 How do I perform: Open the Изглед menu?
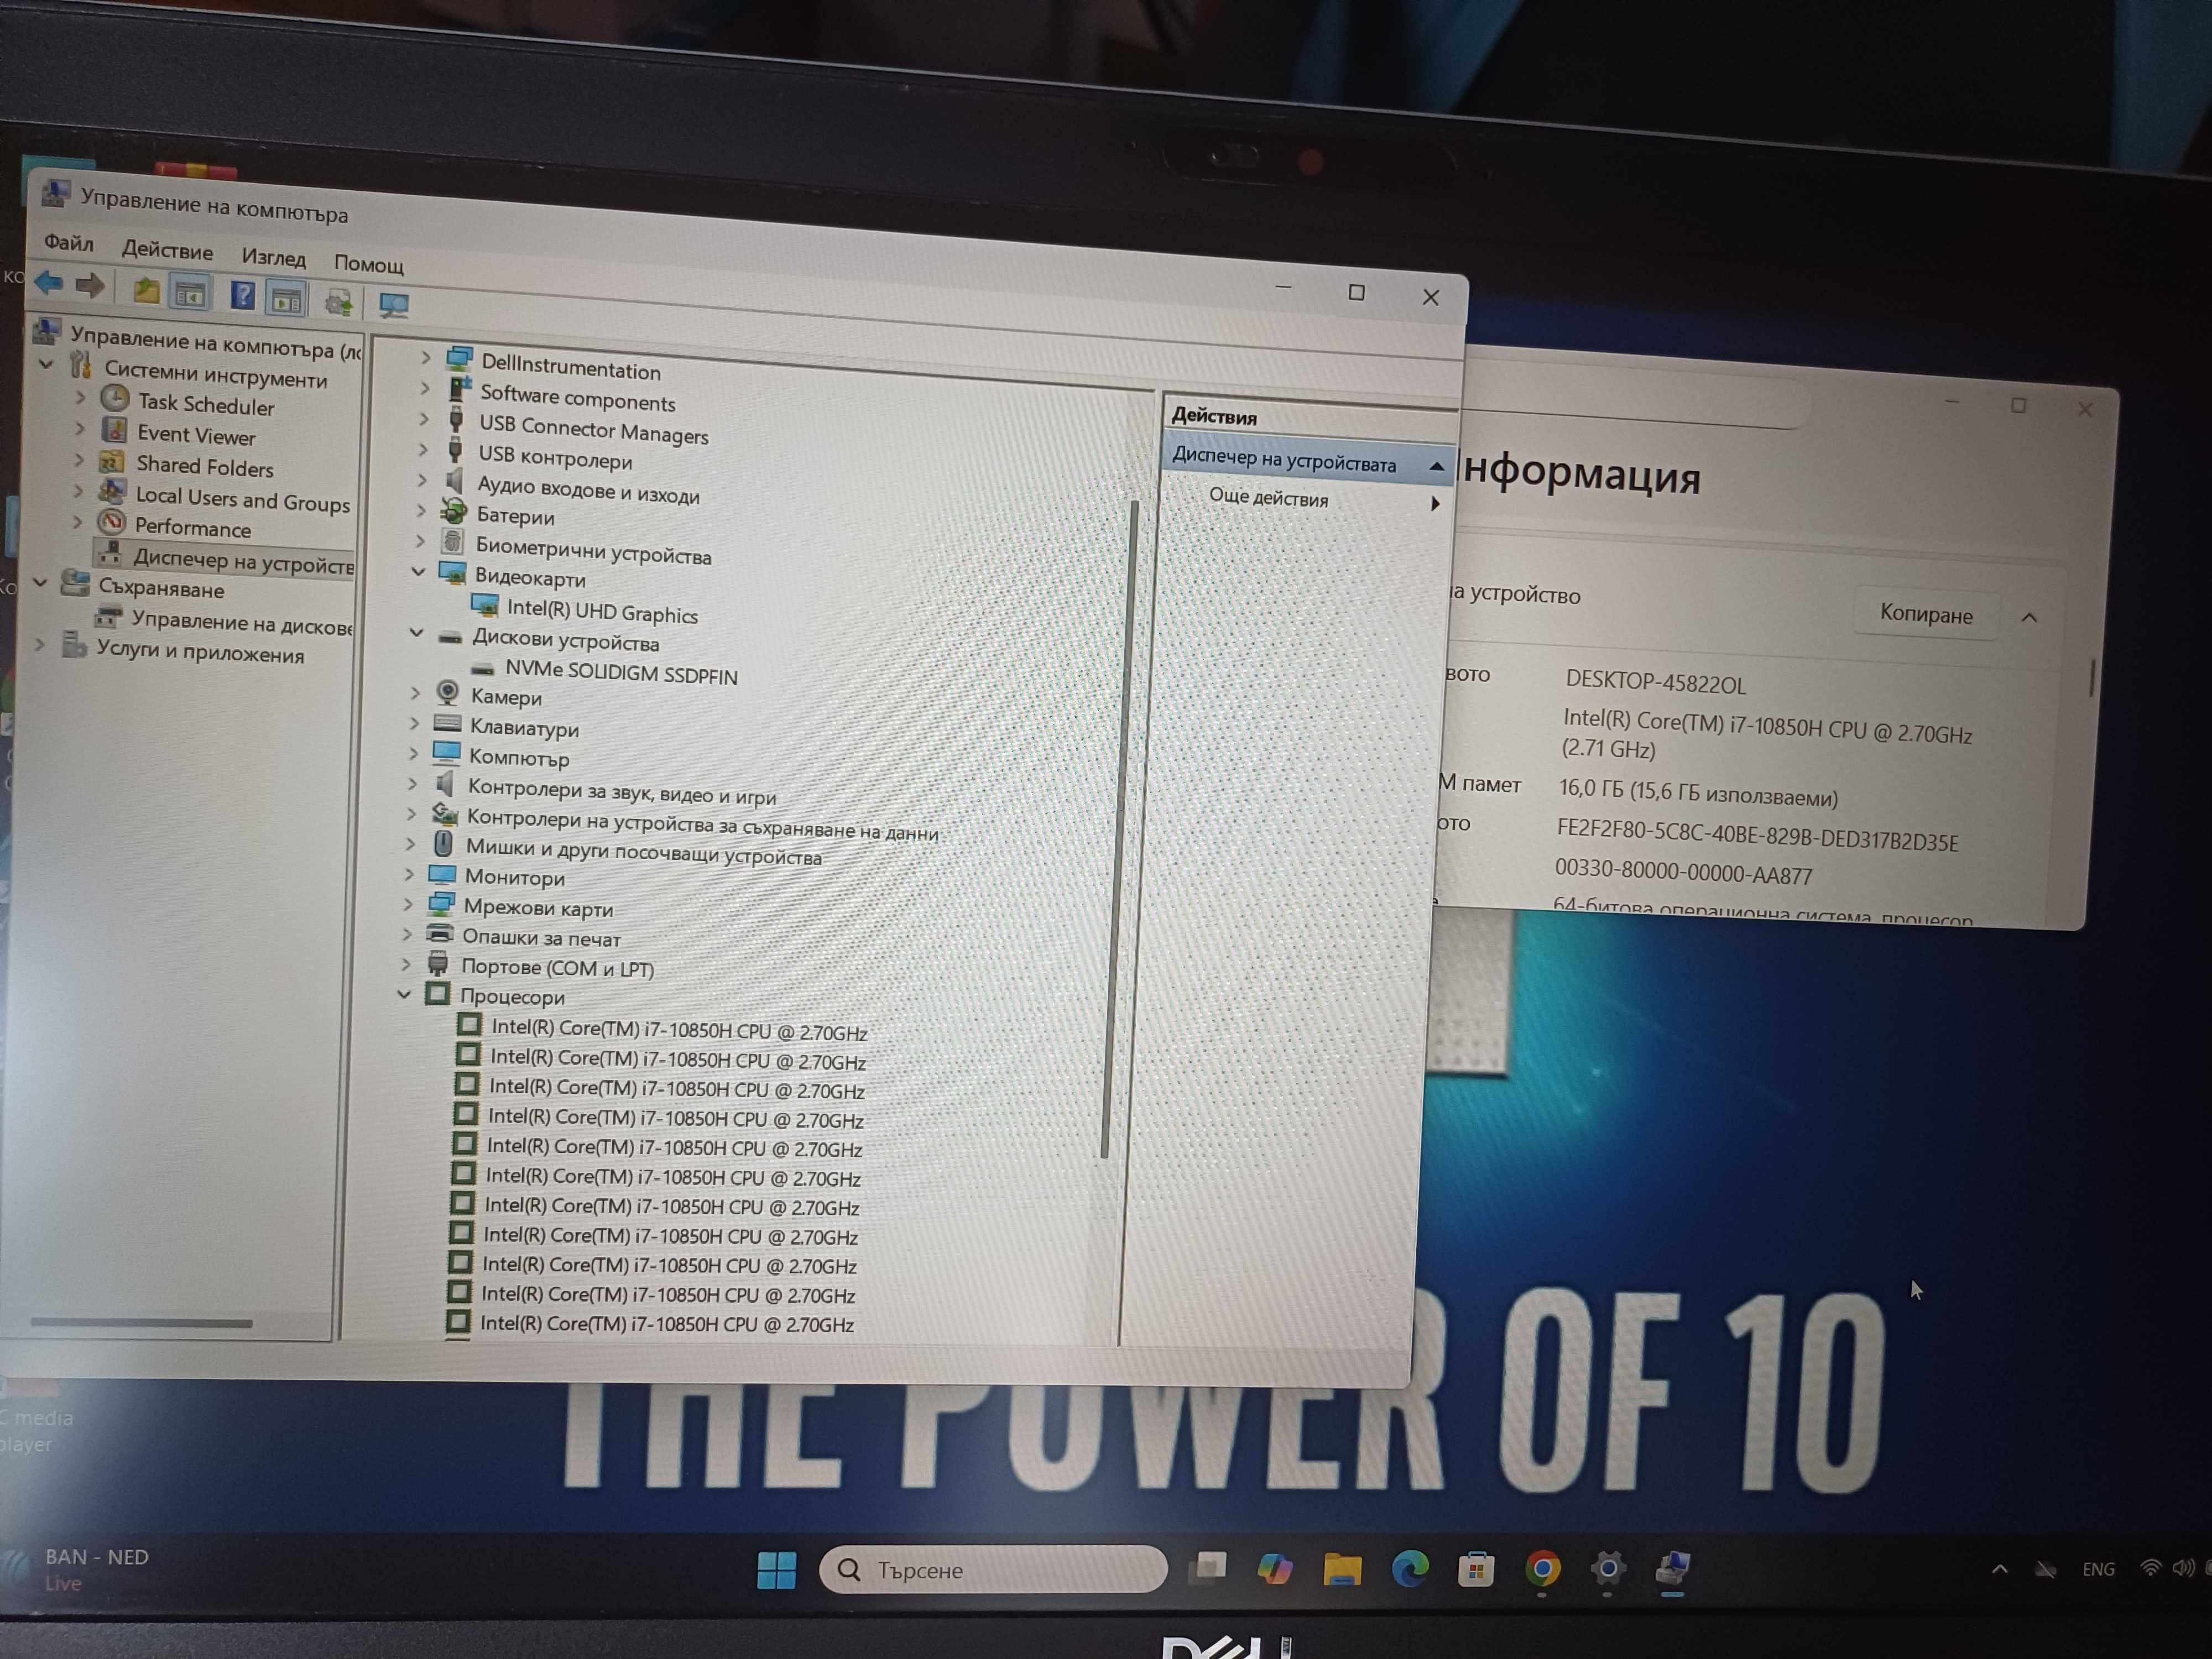(273, 258)
